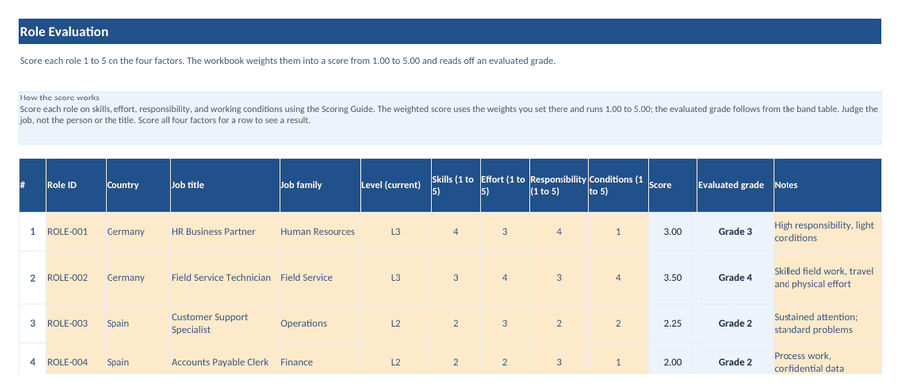Select the Role Evaluation title cell

tap(449, 32)
